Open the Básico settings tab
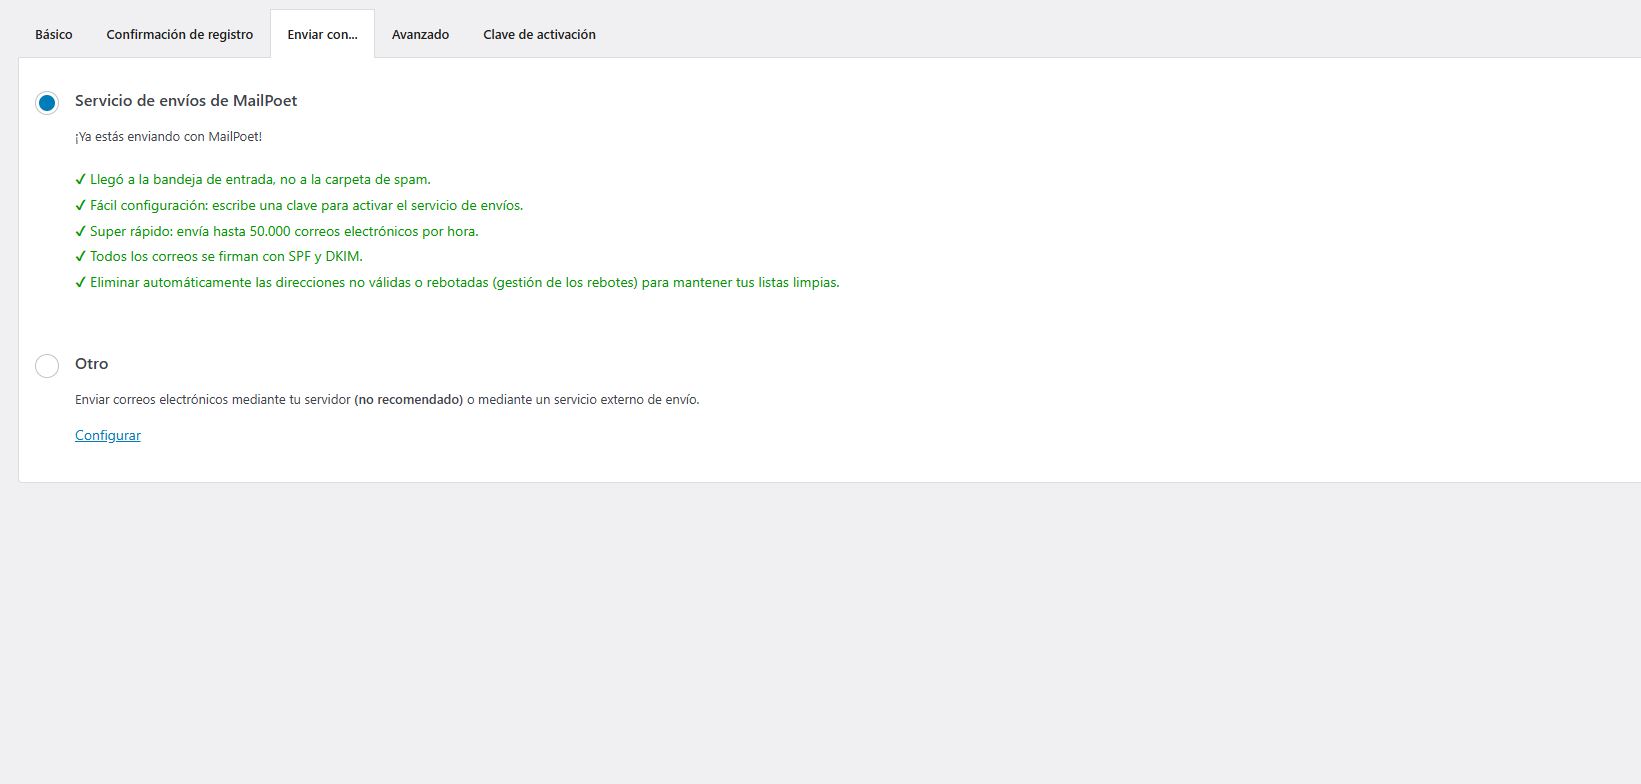 (x=54, y=34)
